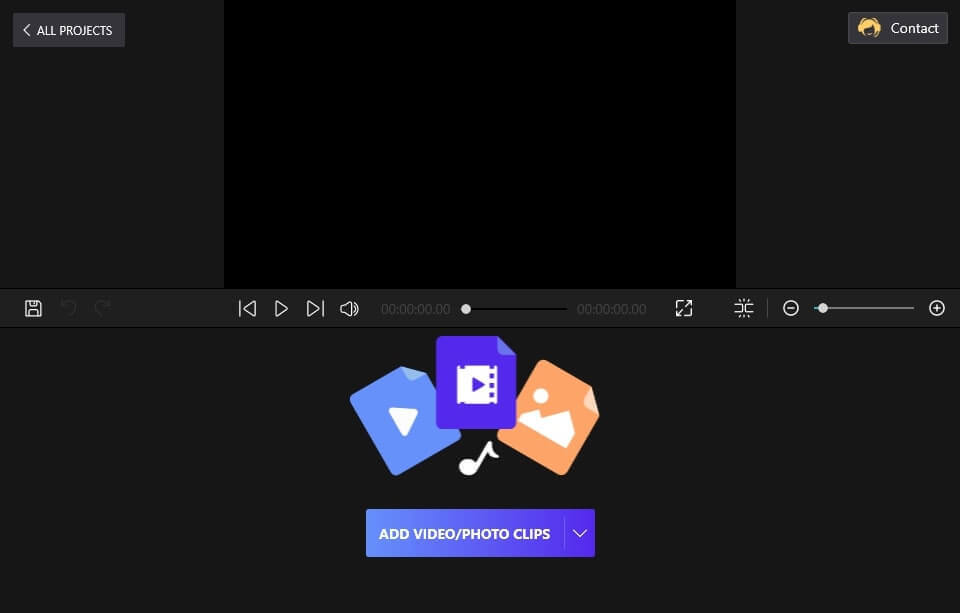Image resolution: width=960 pixels, height=613 pixels.
Task: Click the timeline zoom slider handle
Action: (823, 308)
